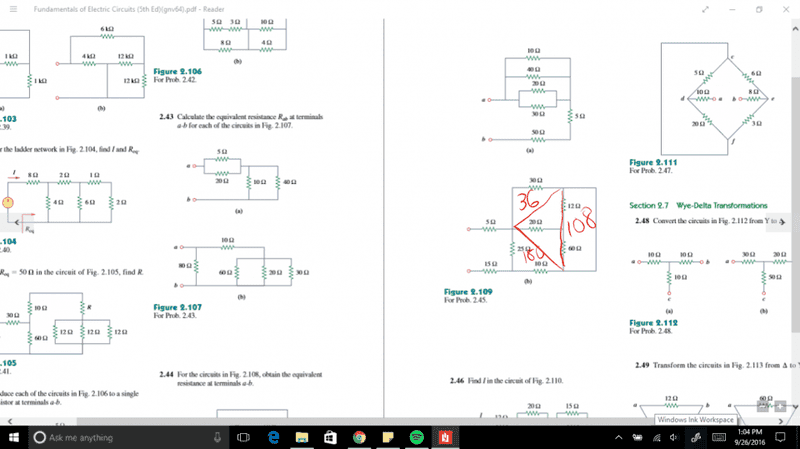Viewport: 800px width, 449px height.
Task: Open Microsoft Edge from the taskbar
Action: pyautogui.click(x=274, y=437)
